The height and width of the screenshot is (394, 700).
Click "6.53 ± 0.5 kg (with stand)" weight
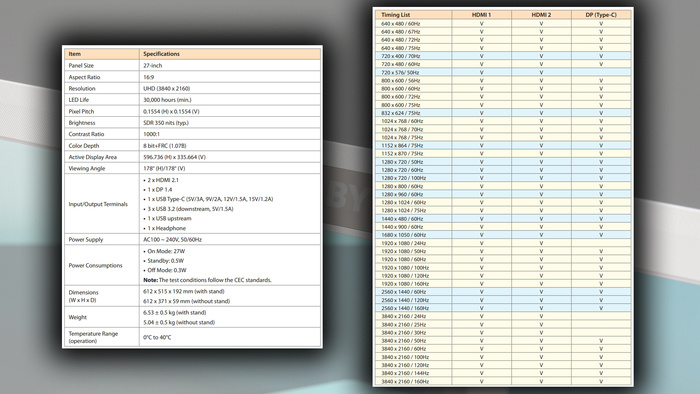[175, 313]
